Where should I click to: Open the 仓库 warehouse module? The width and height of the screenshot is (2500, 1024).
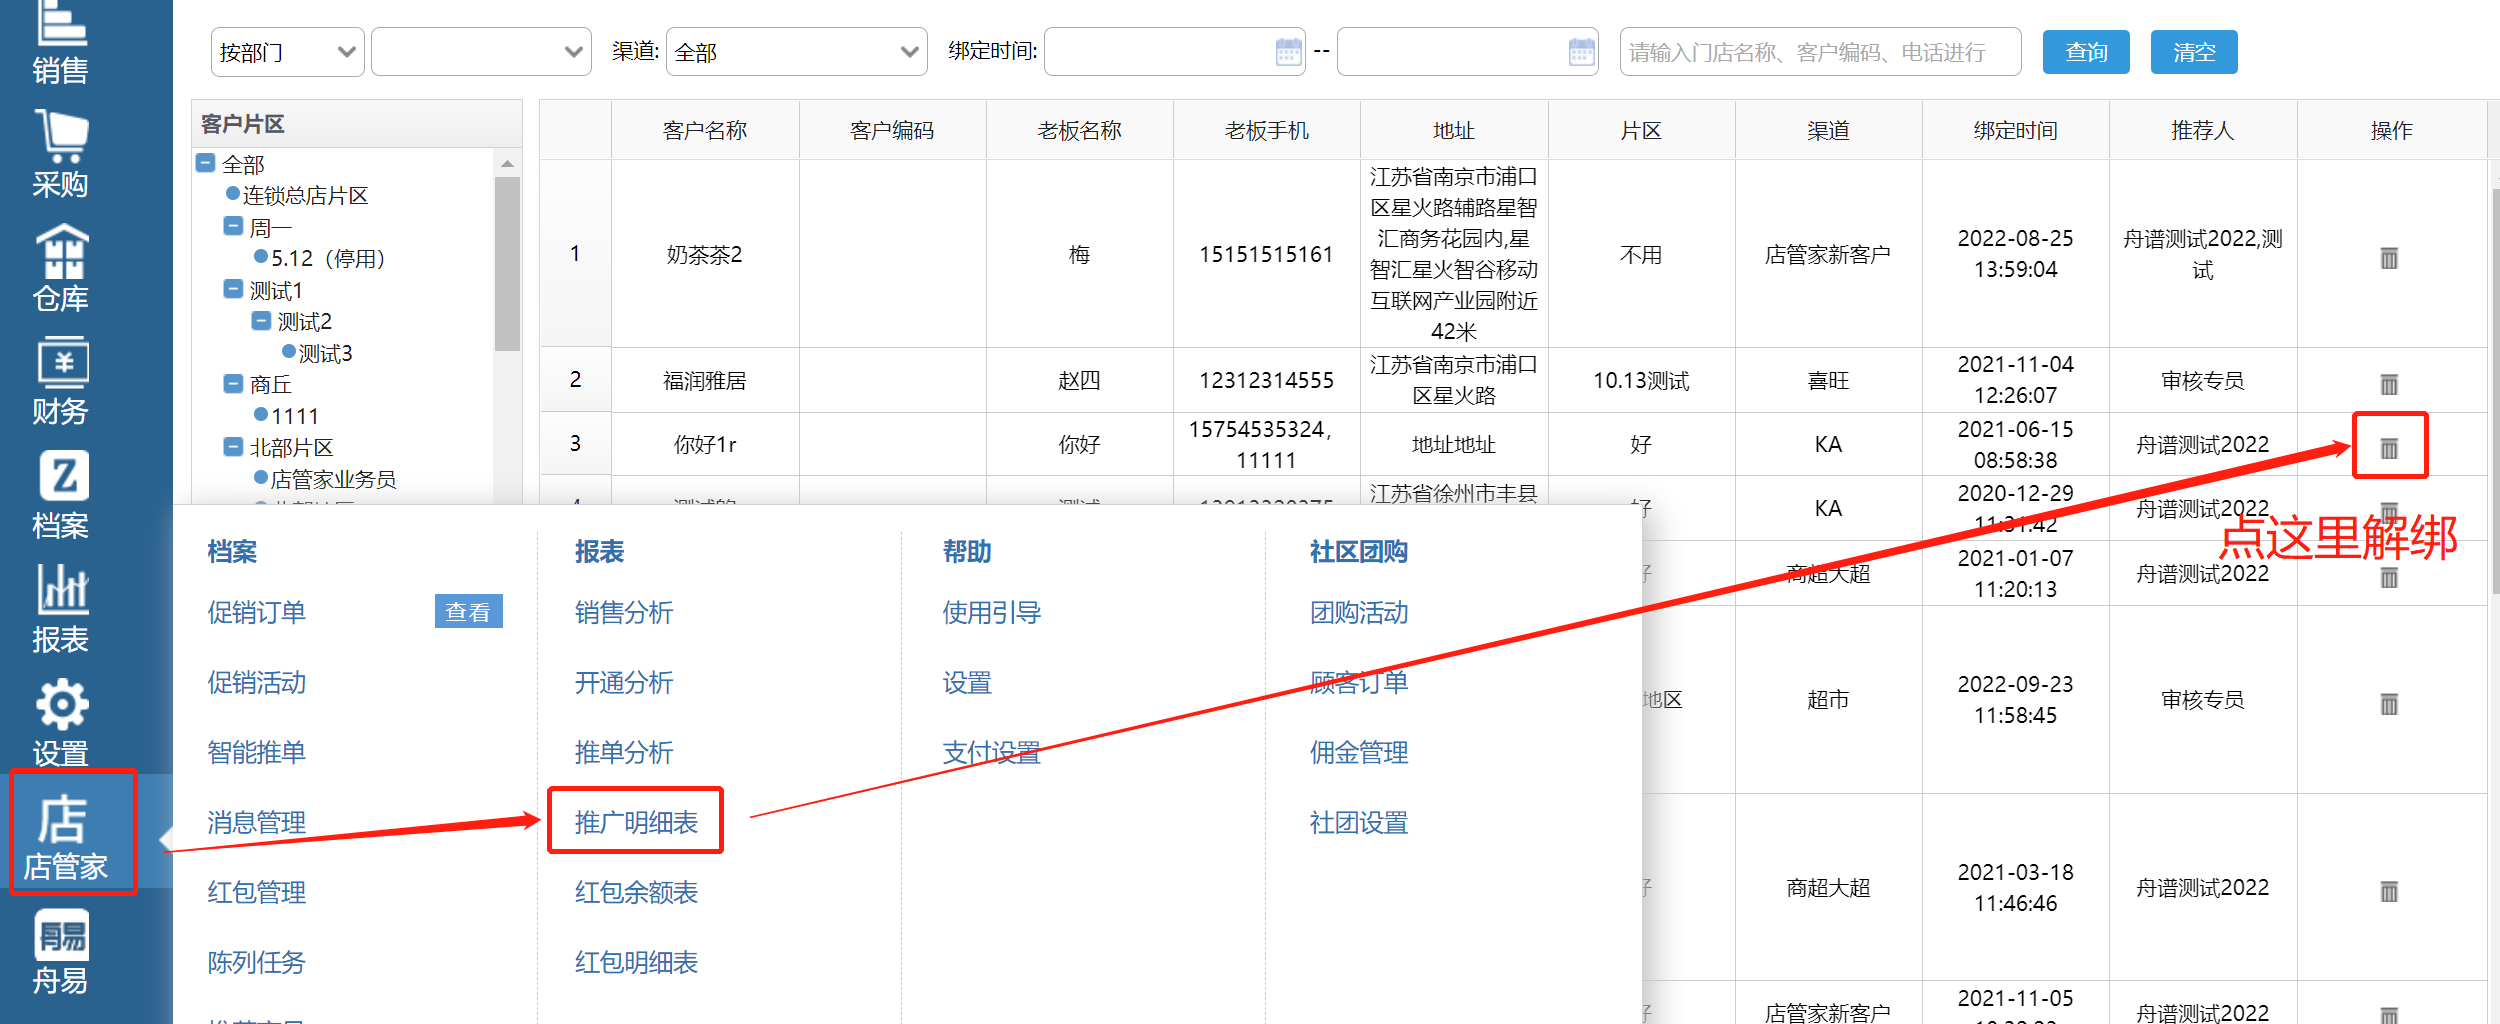click(x=60, y=268)
